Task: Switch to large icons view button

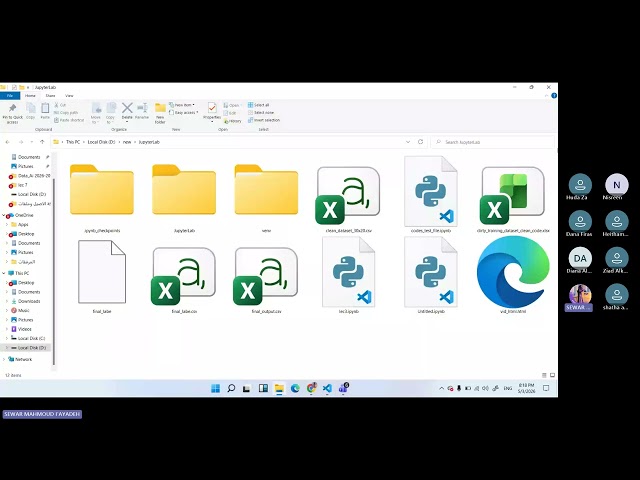Action: [x=552, y=375]
